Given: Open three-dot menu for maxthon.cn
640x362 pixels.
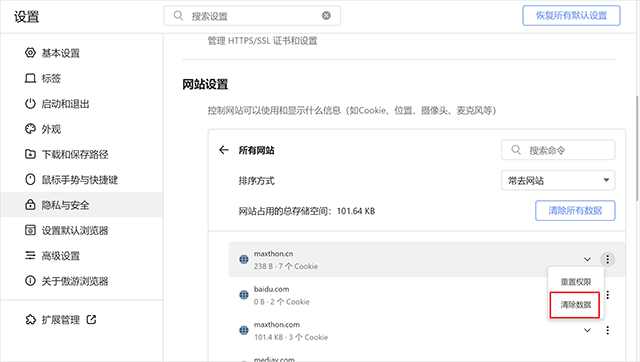Looking at the screenshot, I should click(607, 259).
